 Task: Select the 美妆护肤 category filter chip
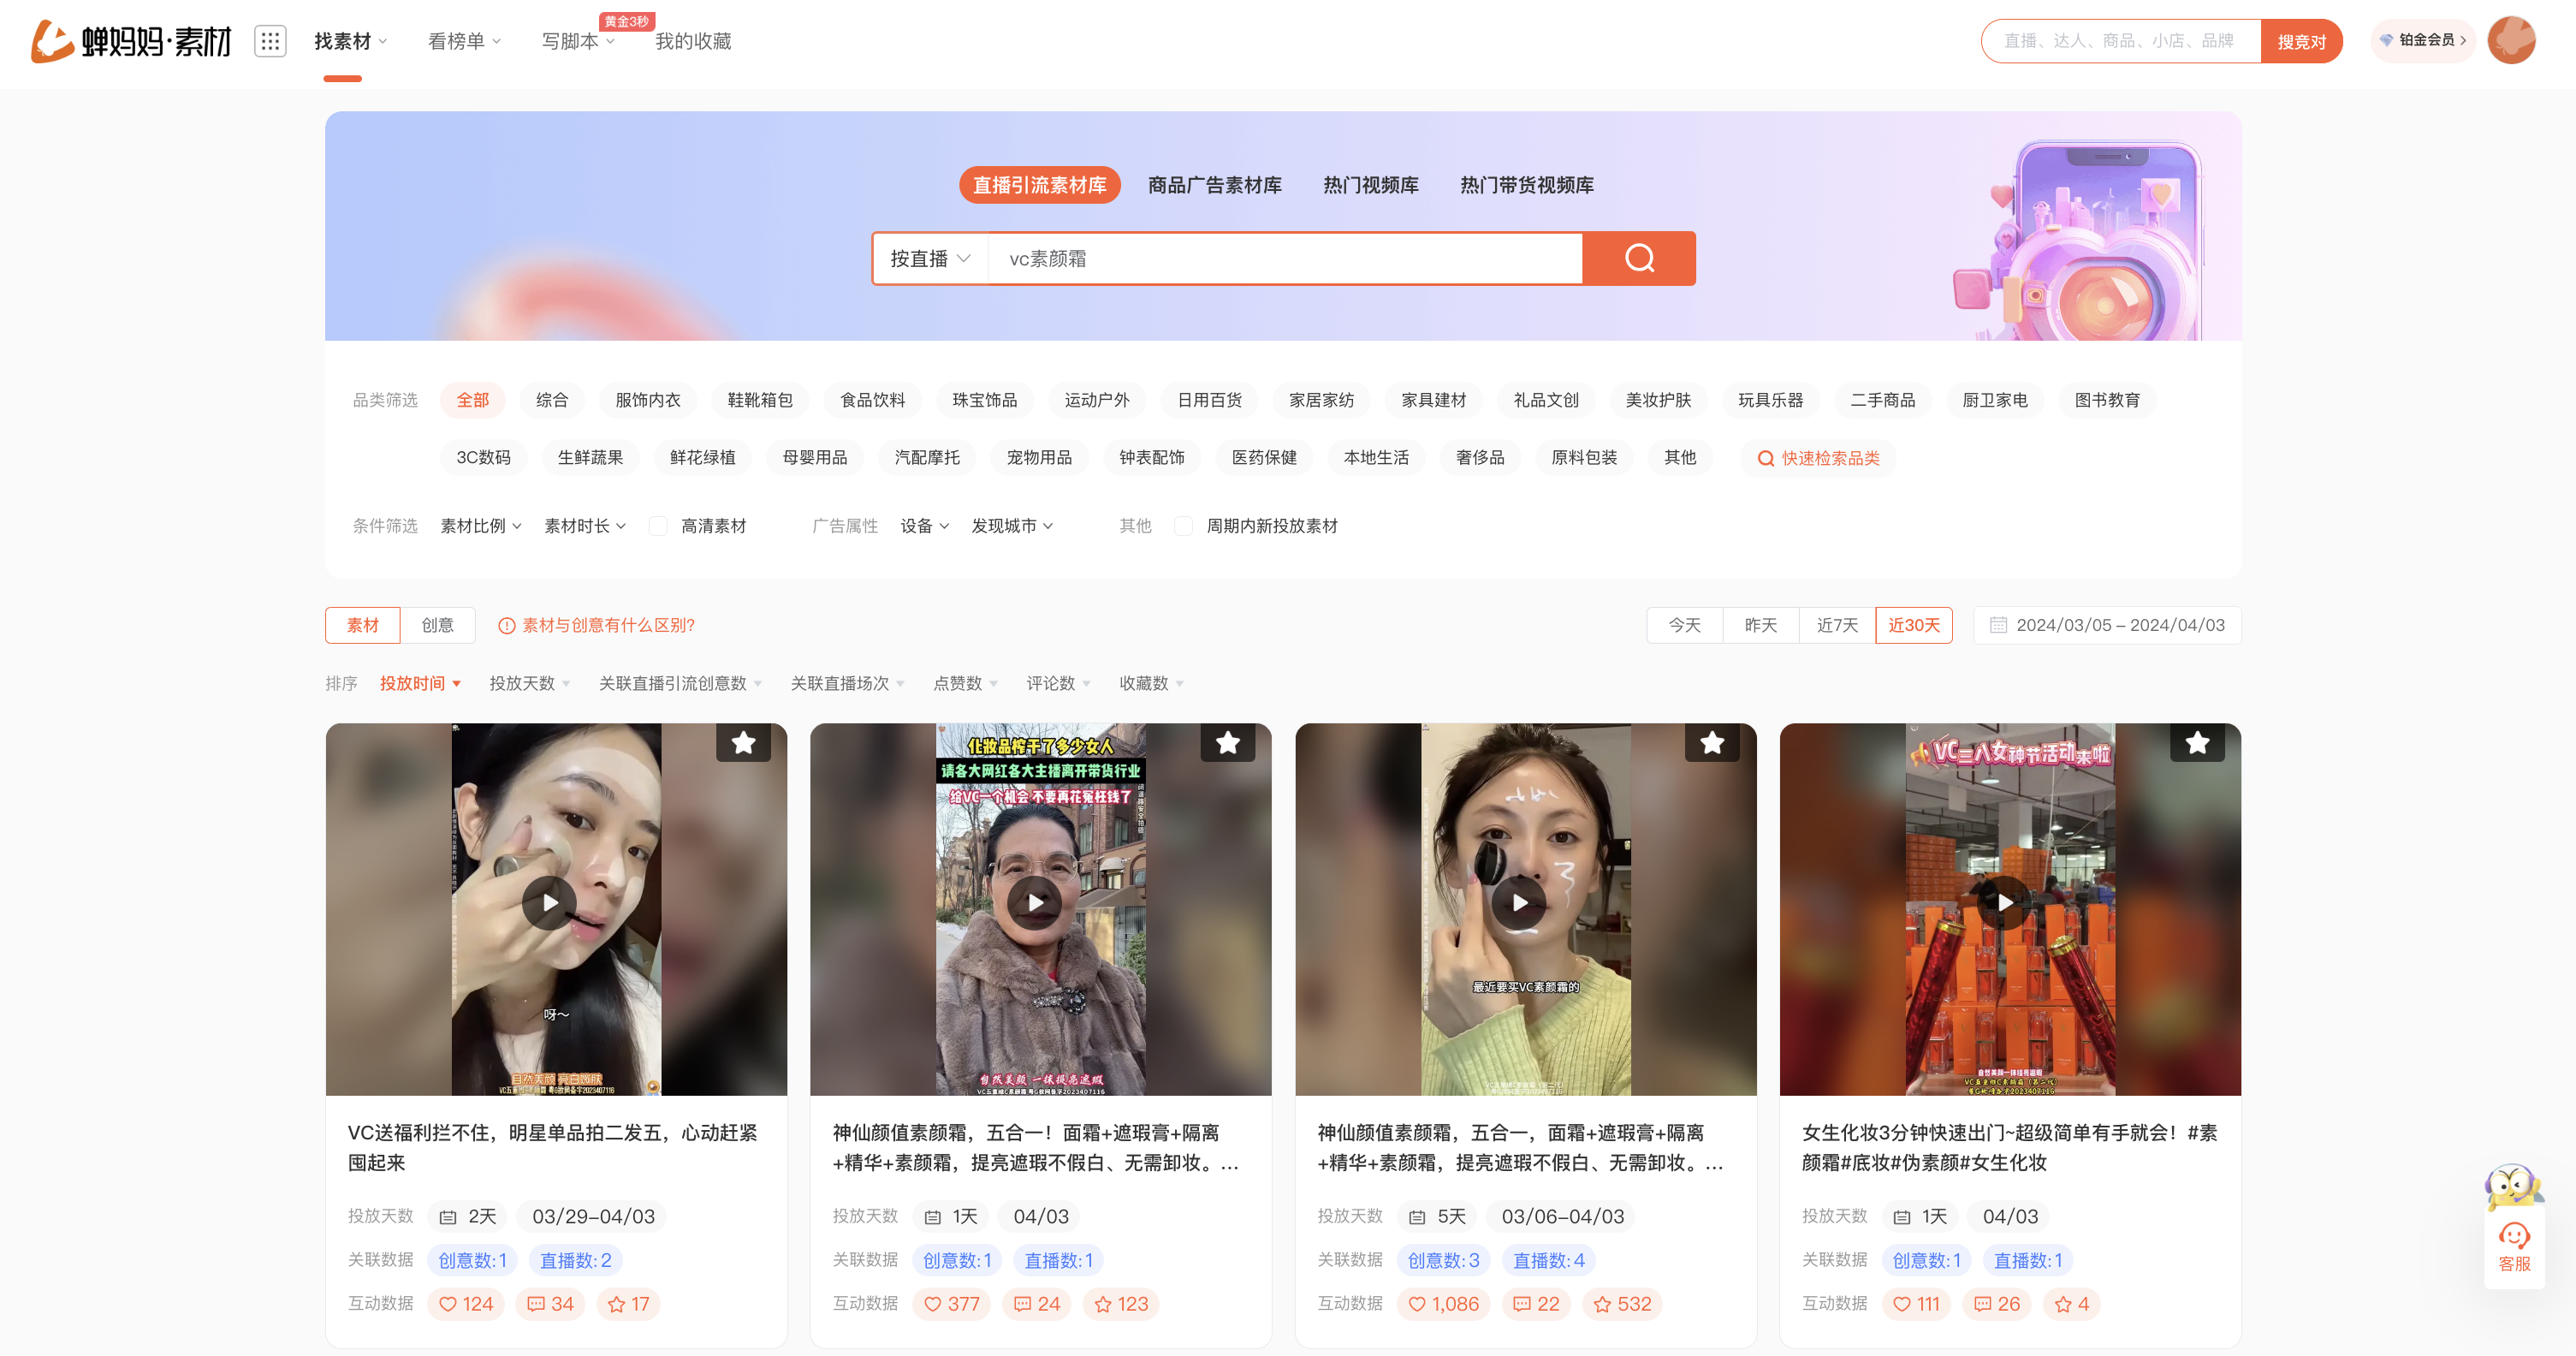coord(1658,399)
